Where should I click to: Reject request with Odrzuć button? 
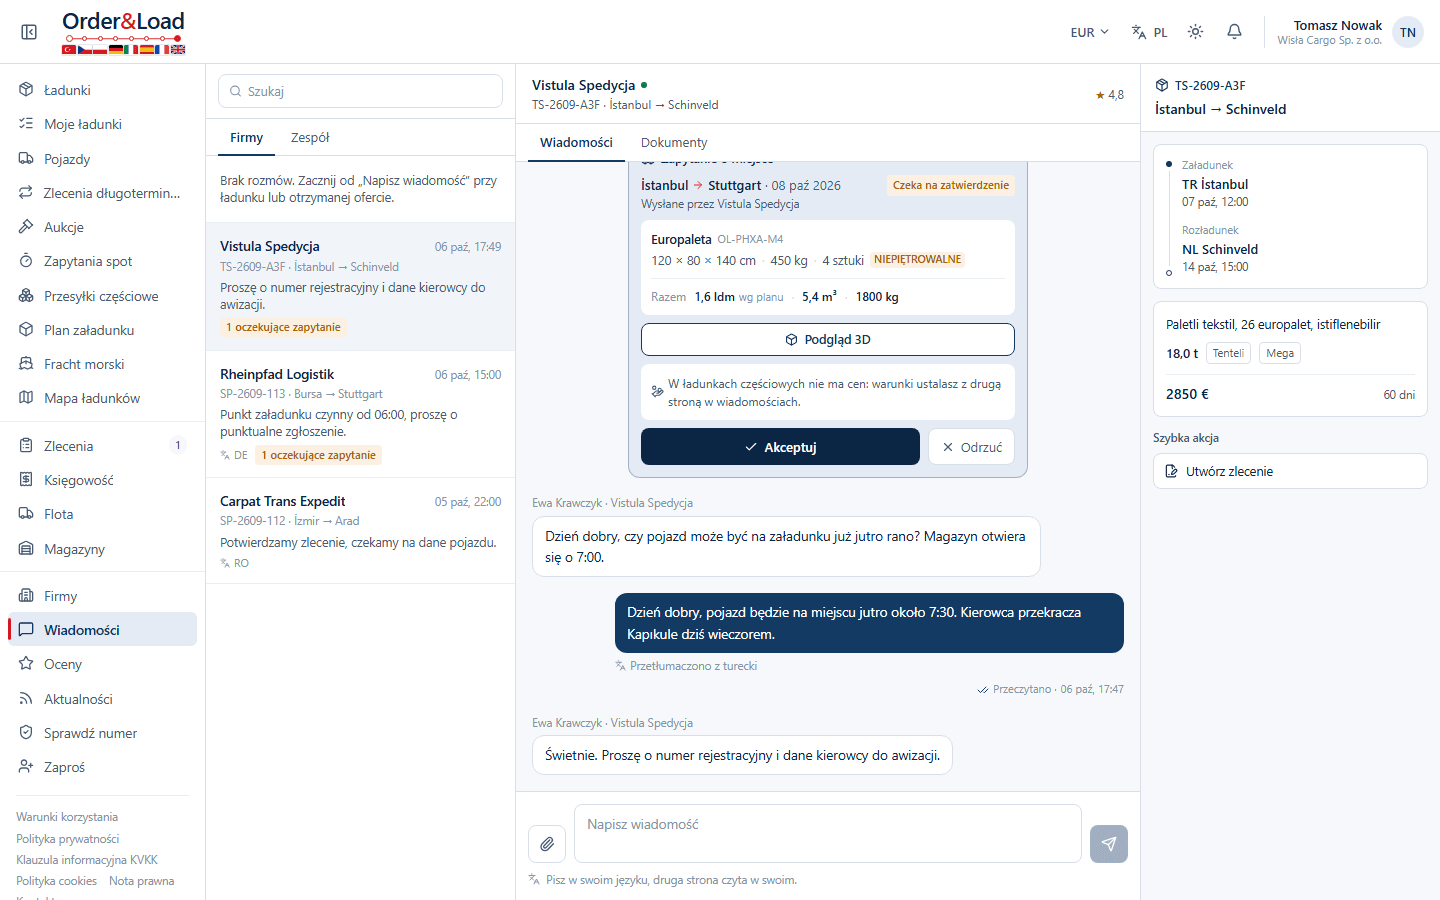(972, 447)
